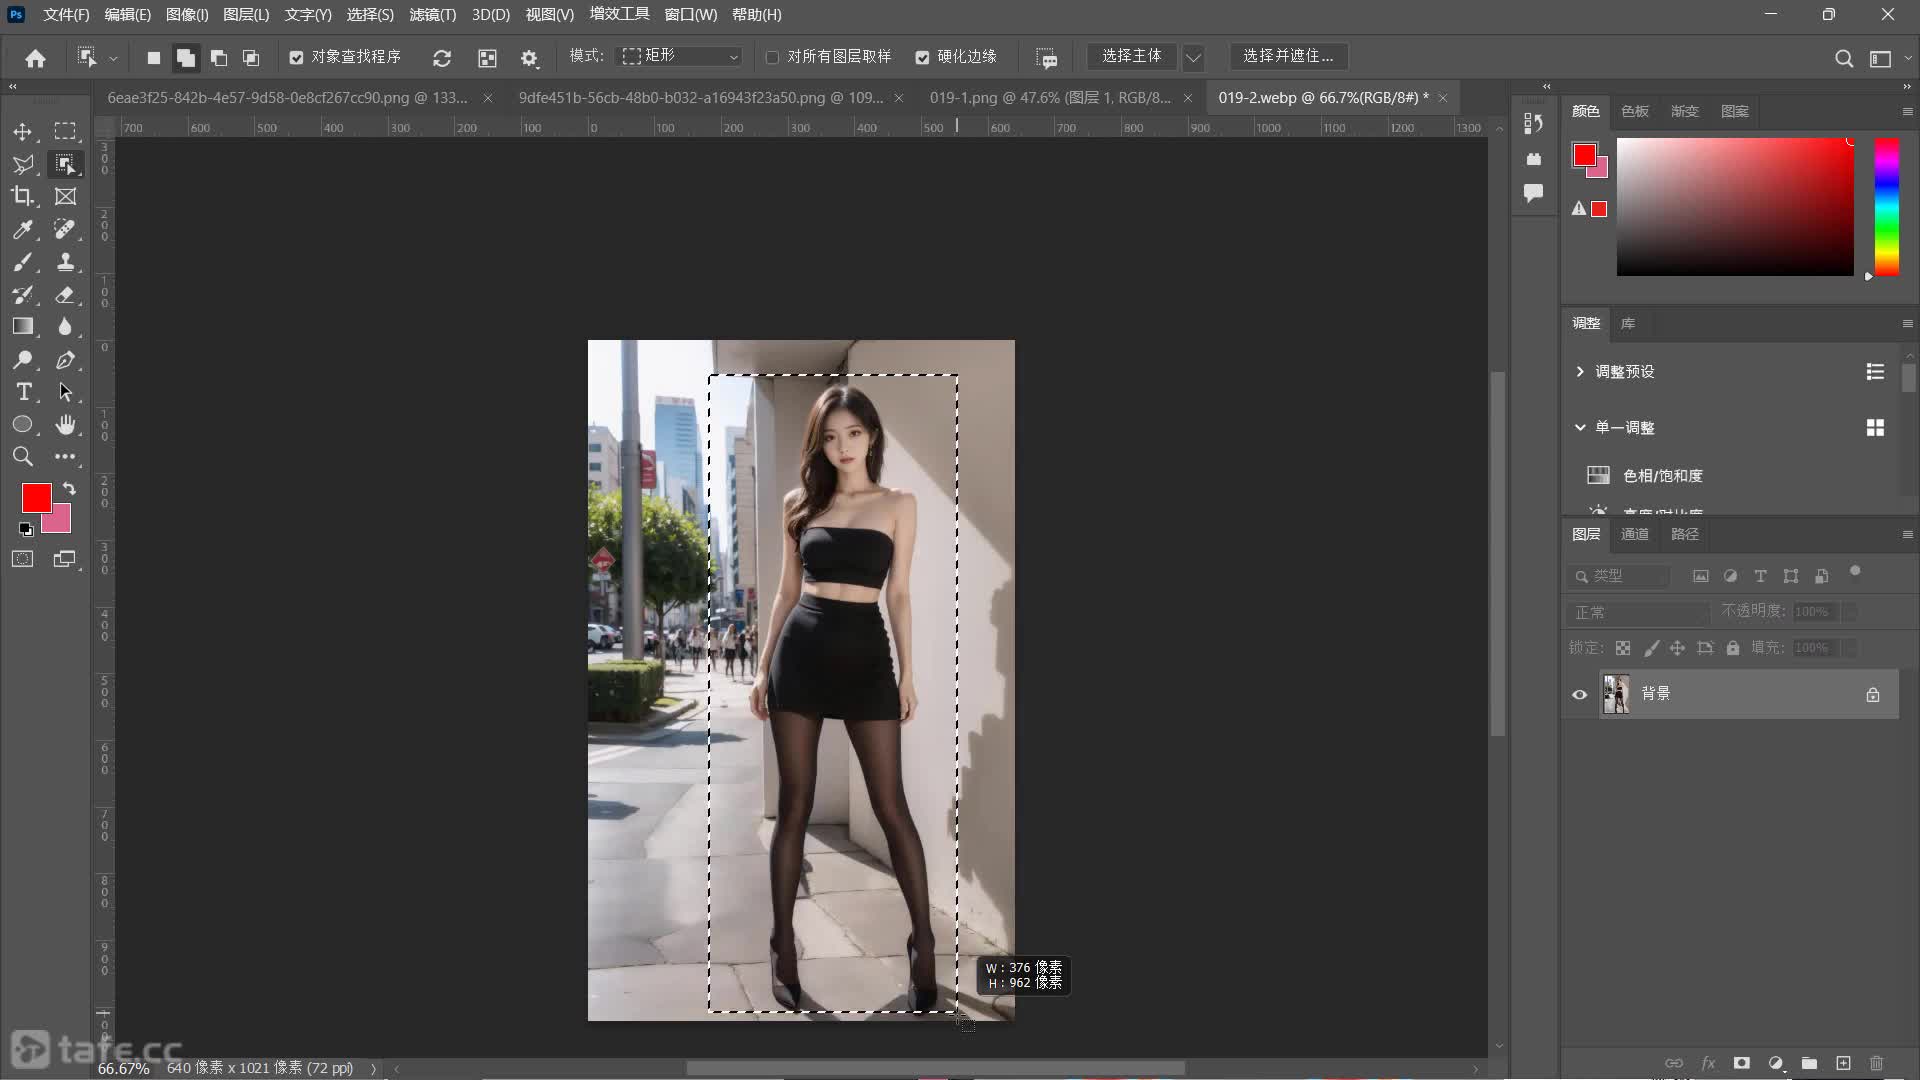Open the object finder settings gear
This screenshot has width=1920, height=1080.
529,58
